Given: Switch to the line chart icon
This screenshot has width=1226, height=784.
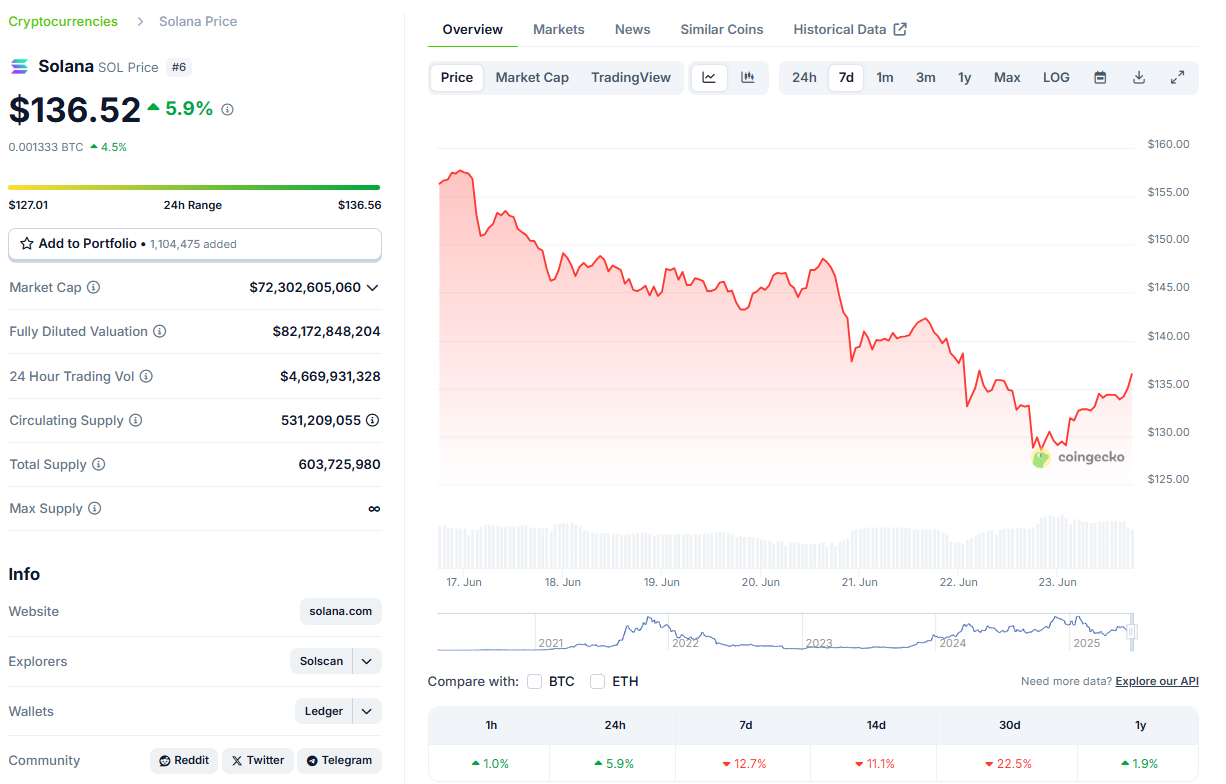Looking at the screenshot, I should pos(709,78).
